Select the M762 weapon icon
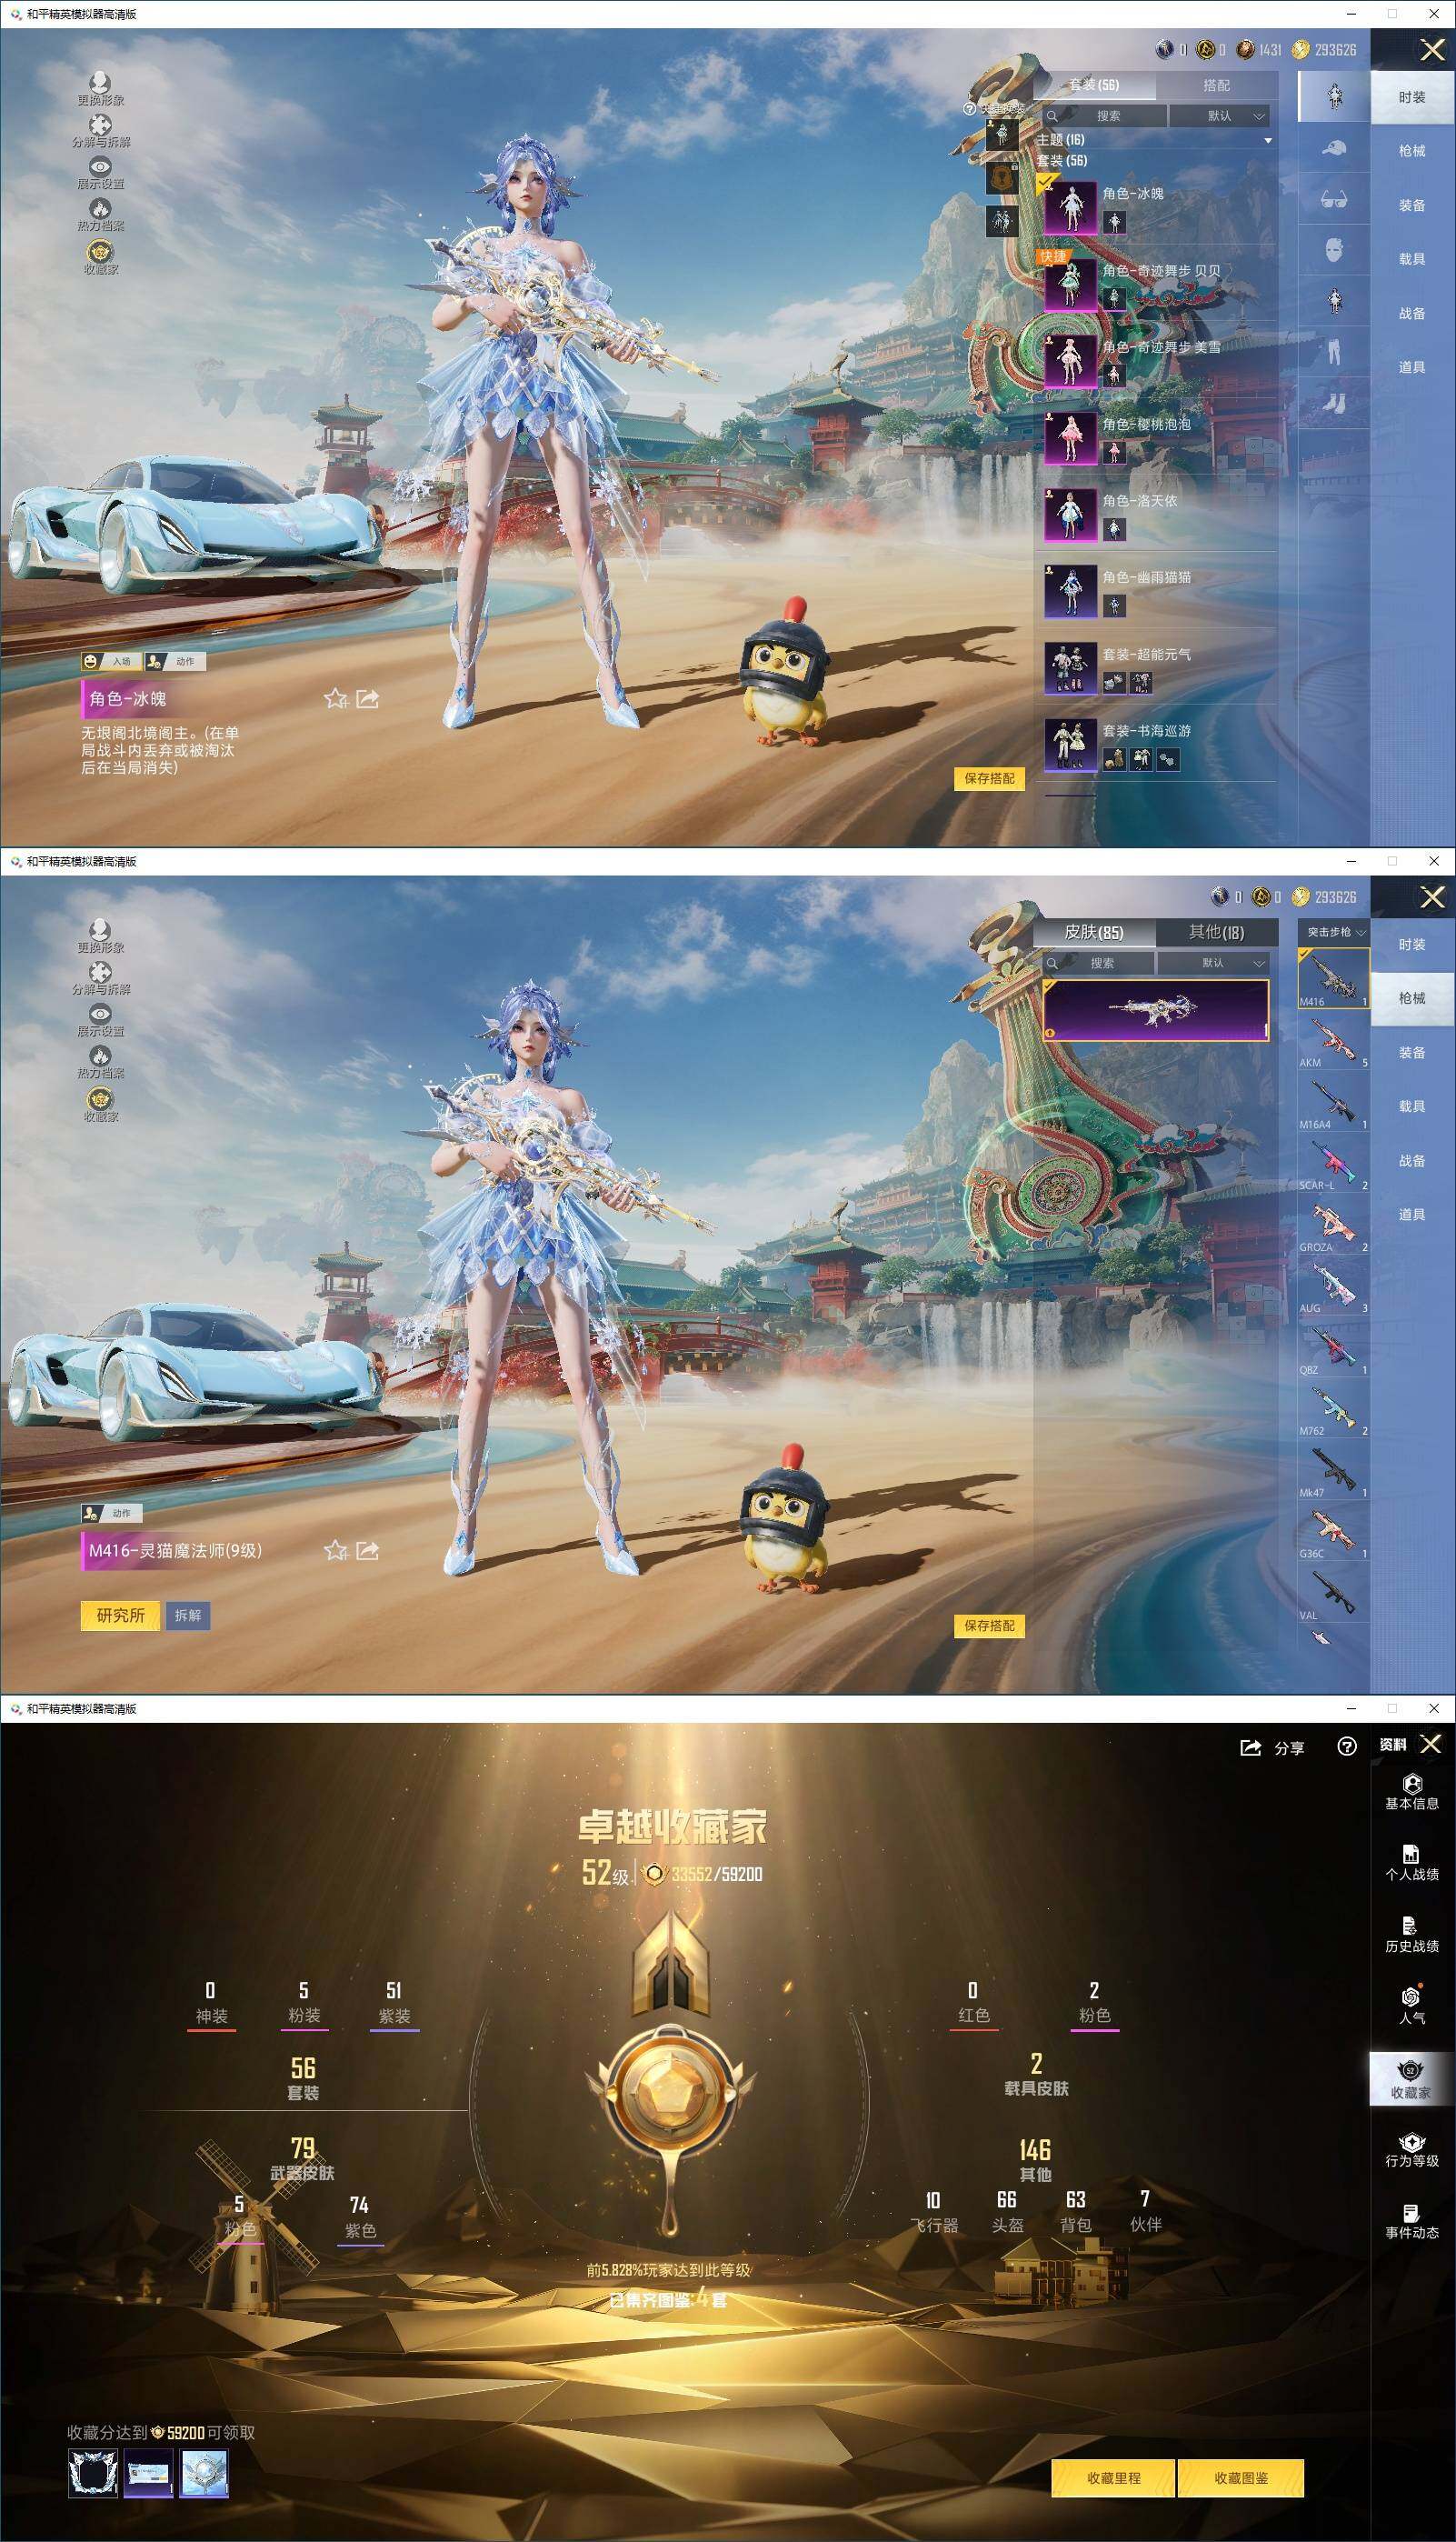This screenshot has width=1456, height=2542. pyautogui.click(x=1333, y=1408)
